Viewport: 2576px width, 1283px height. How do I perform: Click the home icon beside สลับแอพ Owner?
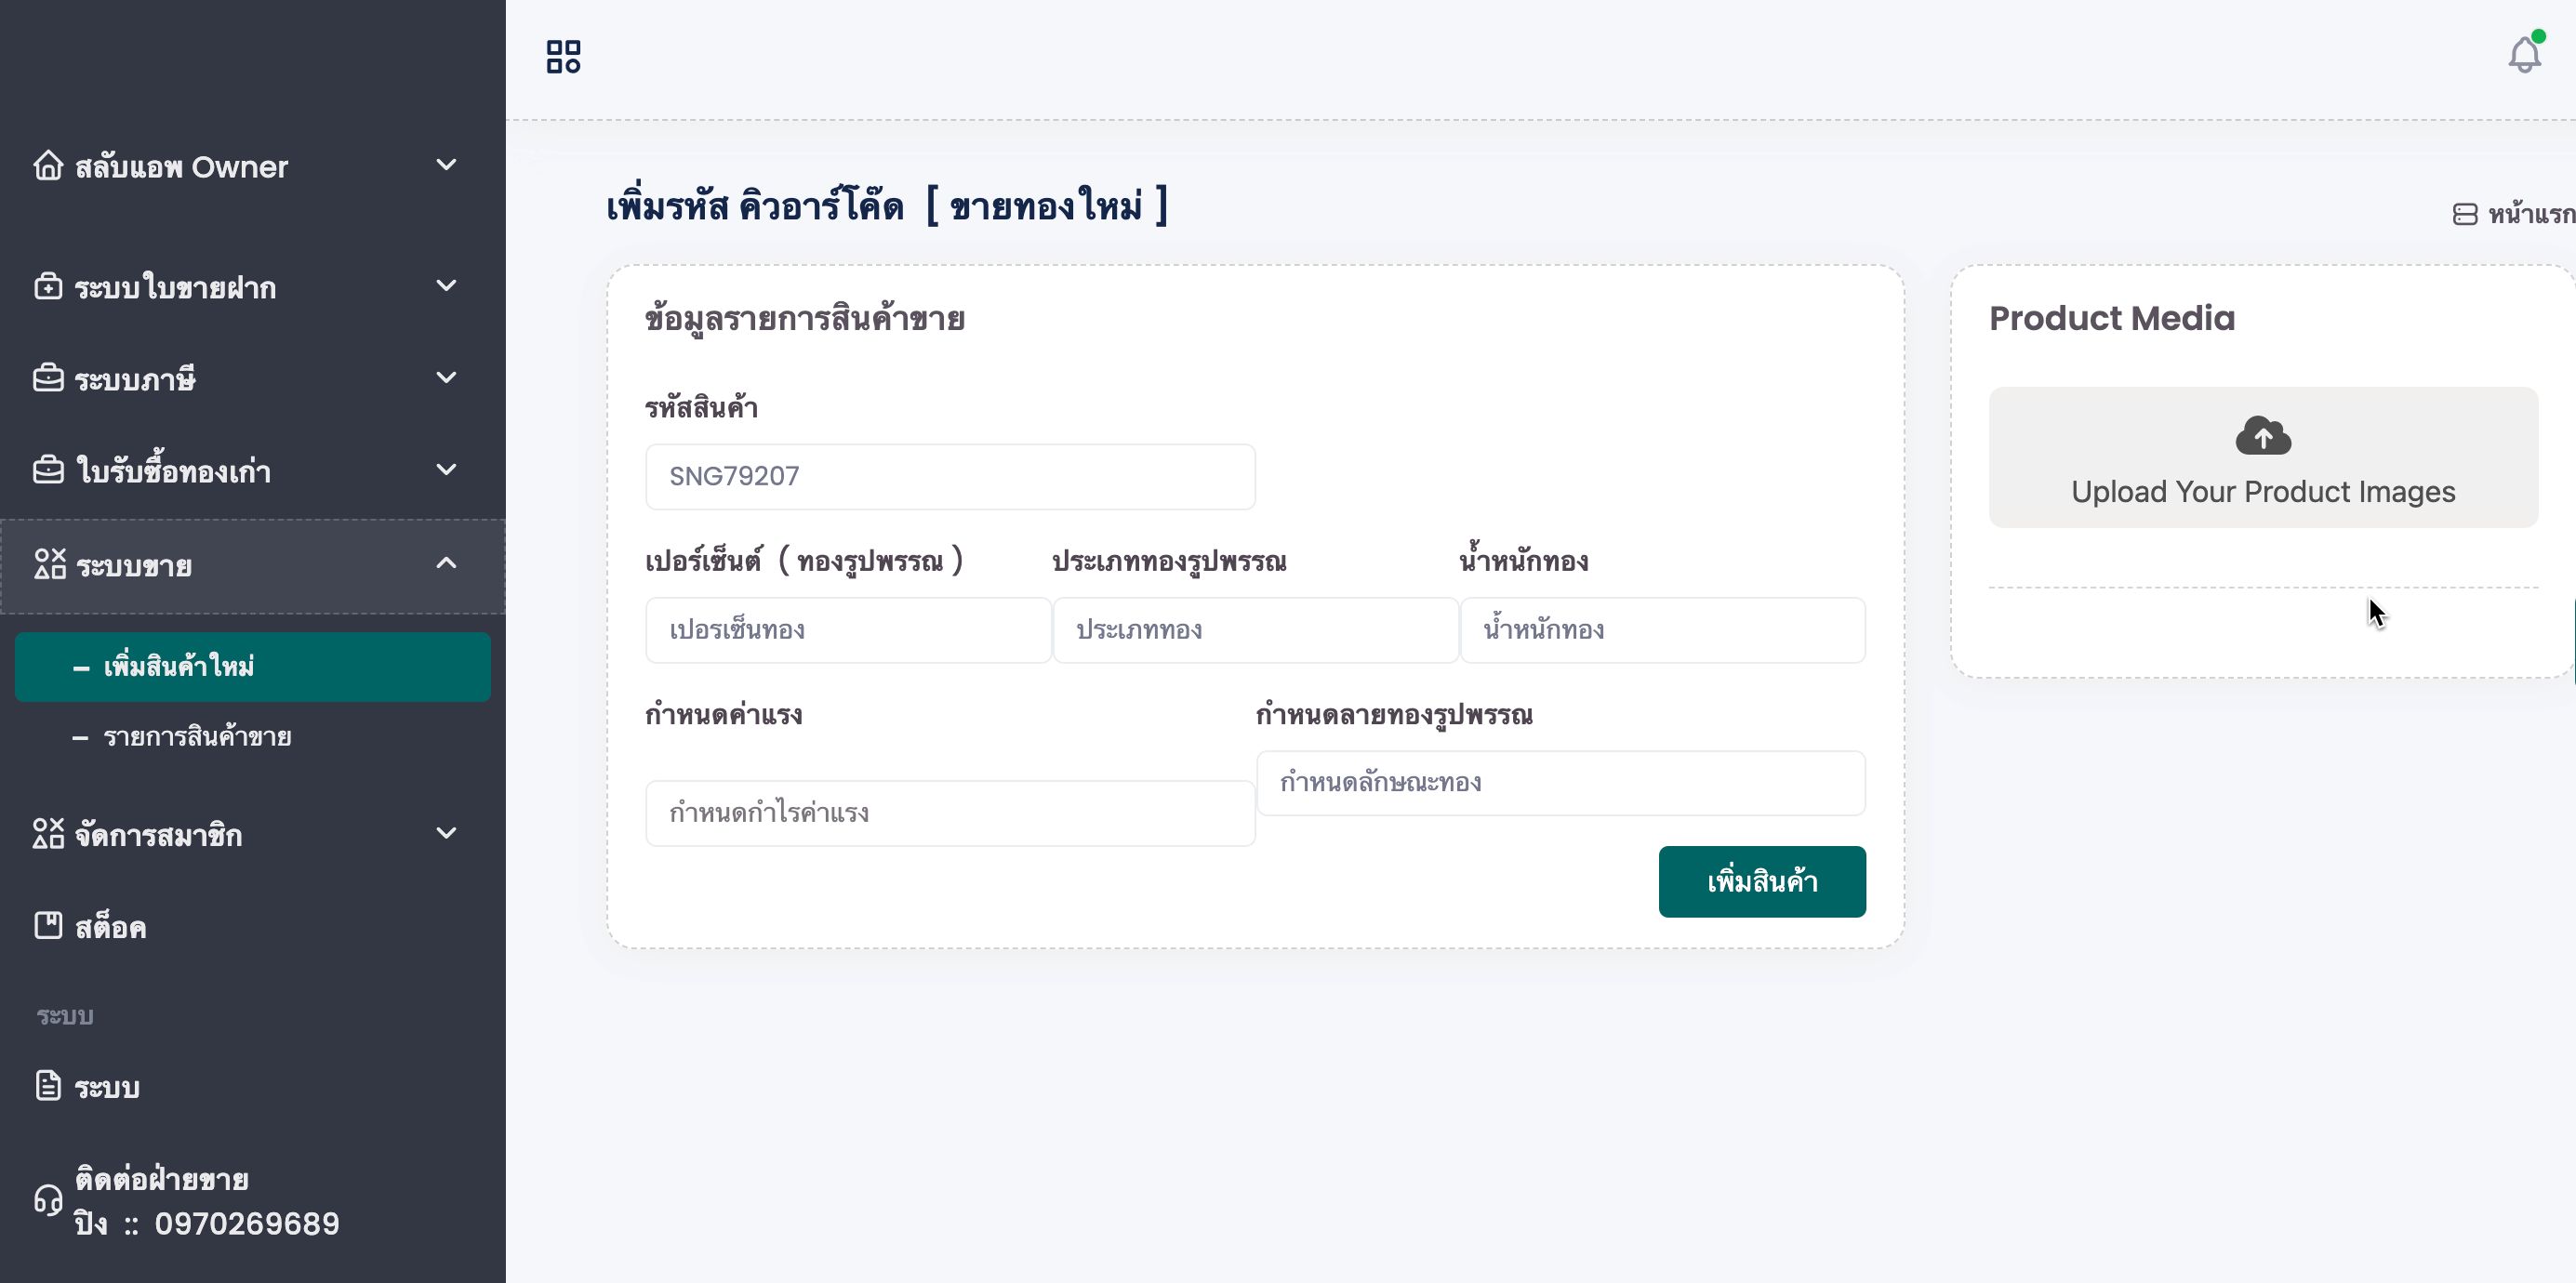point(48,165)
